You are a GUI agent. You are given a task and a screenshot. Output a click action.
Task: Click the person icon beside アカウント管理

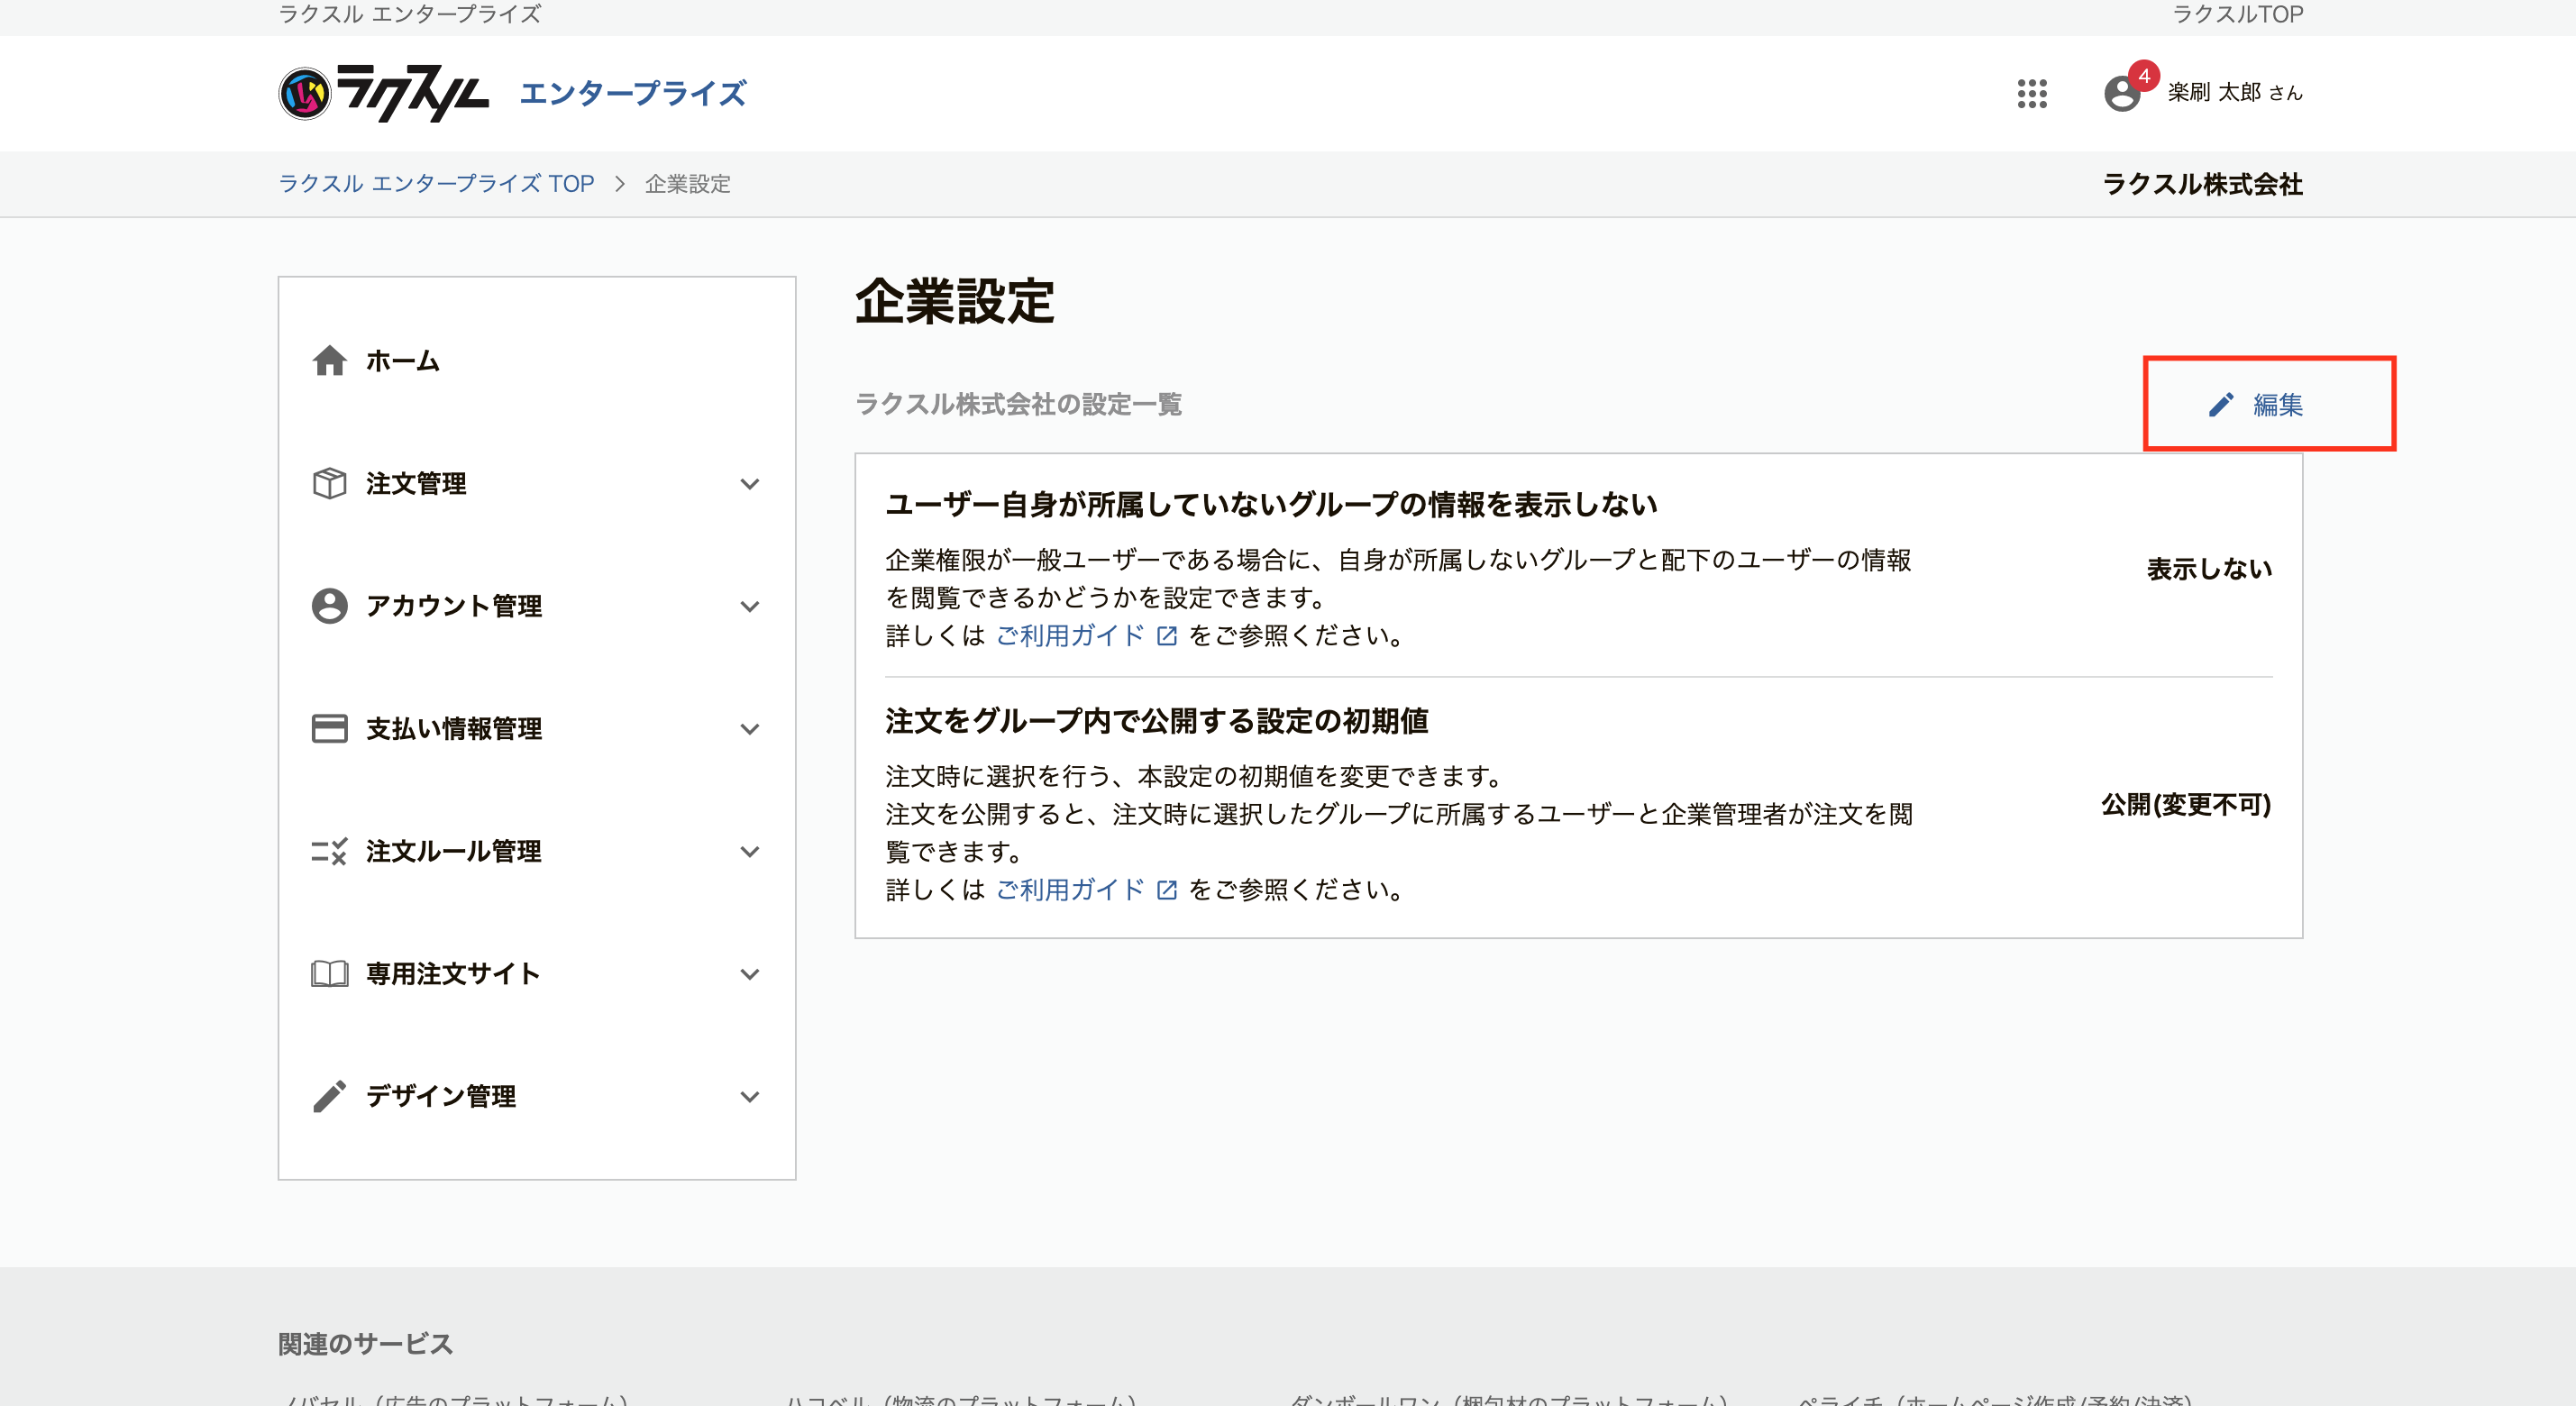click(x=329, y=606)
